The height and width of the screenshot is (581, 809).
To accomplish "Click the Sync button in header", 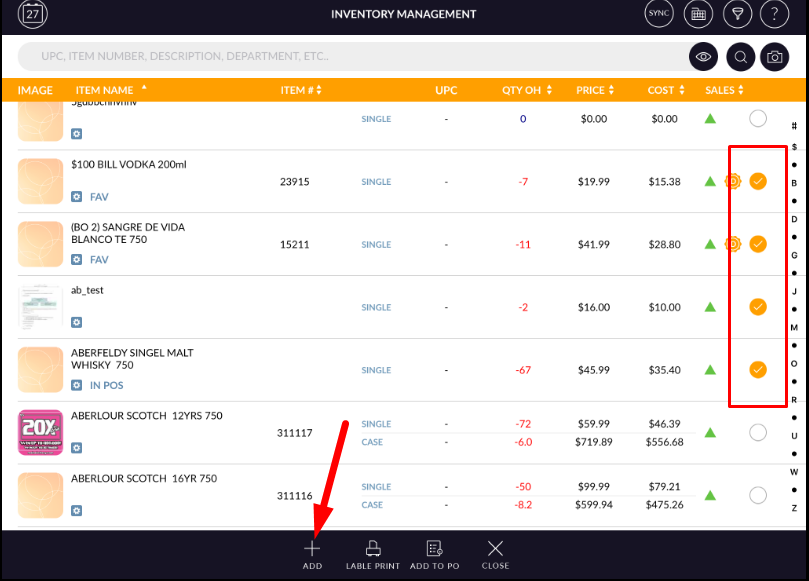I will click(659, 14).
